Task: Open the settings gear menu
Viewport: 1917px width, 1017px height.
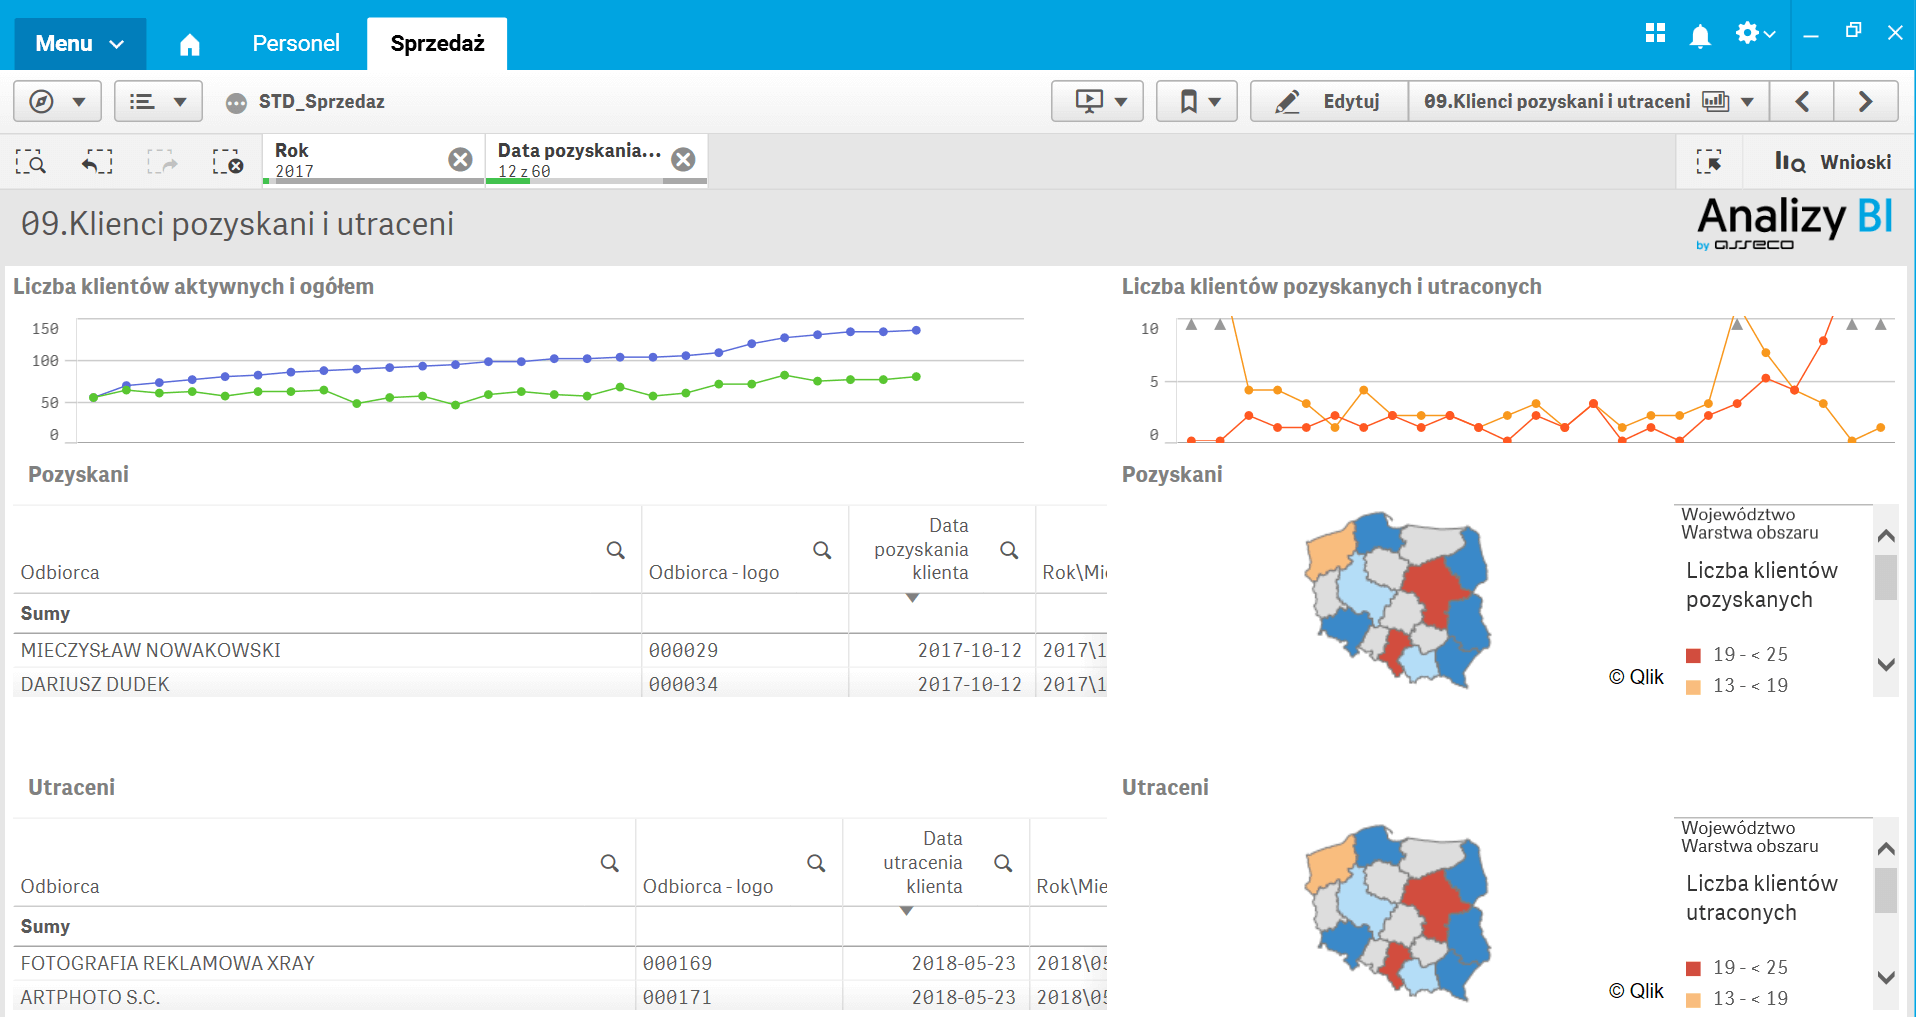Action: pos(1755,33)
